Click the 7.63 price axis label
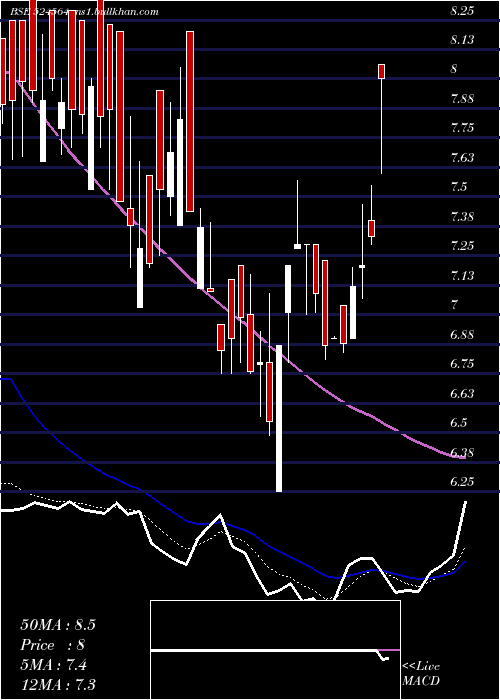Image resolution: width=500 pixels, height=700 pixels. coord(462,158)
